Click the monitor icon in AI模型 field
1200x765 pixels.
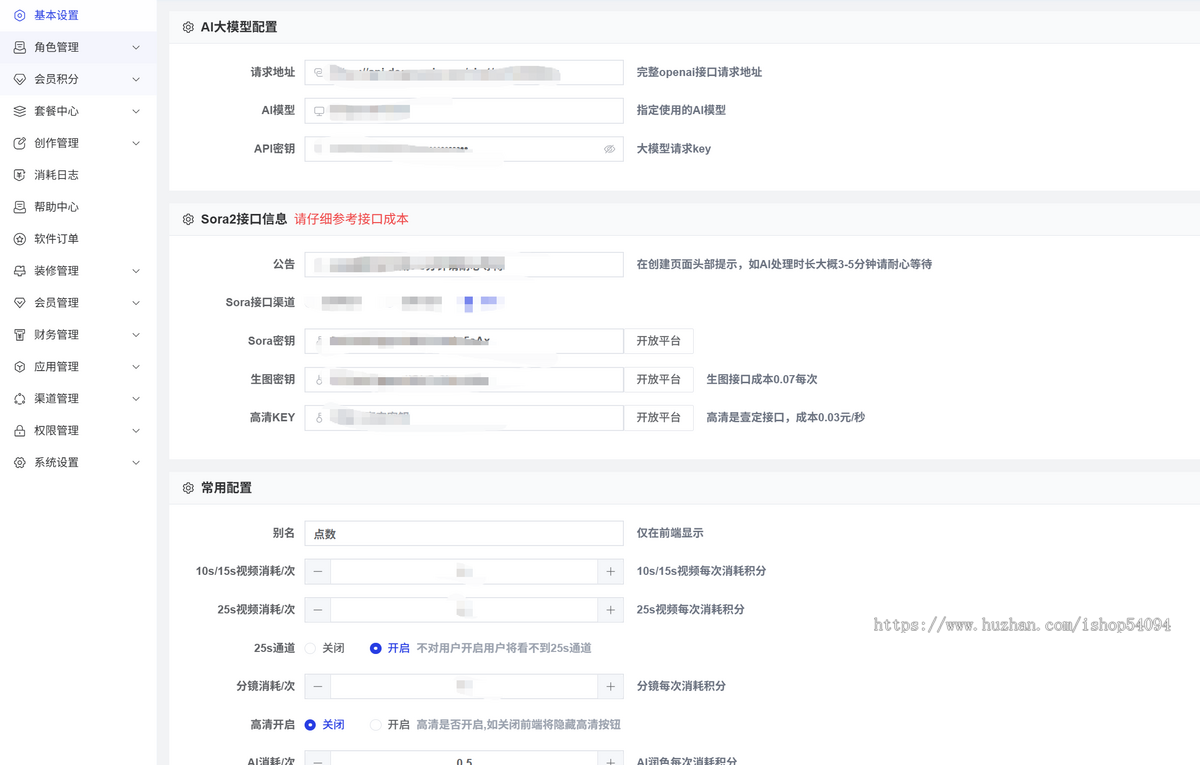[319, 110]
